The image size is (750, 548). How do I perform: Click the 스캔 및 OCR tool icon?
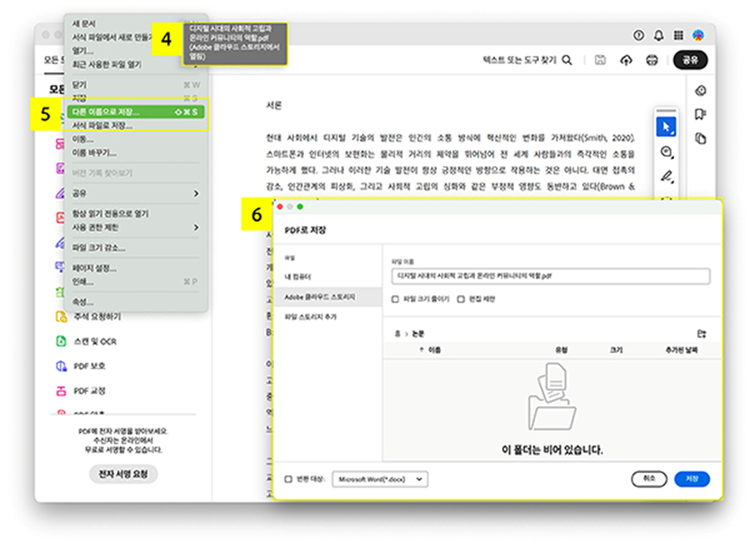coord(61,341)
